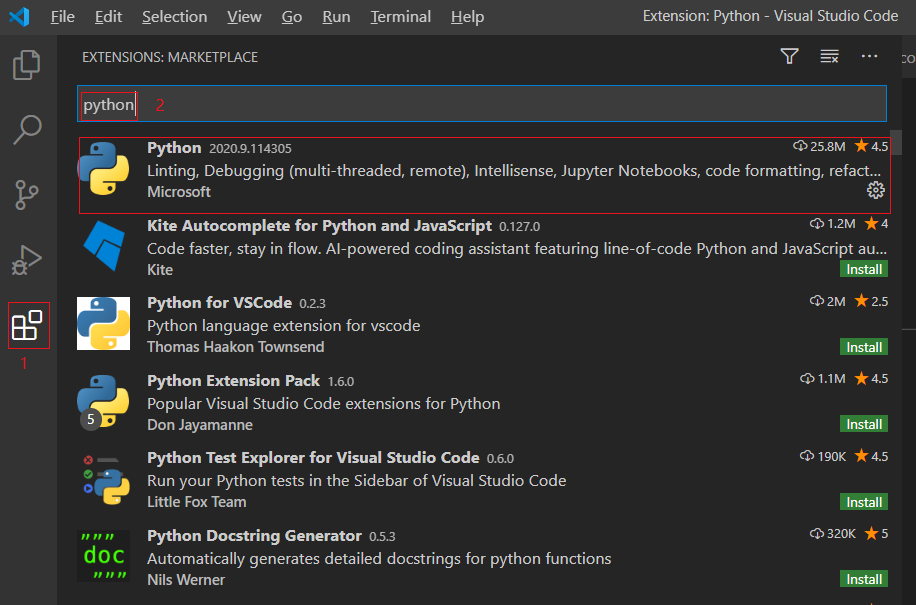916x605 pixels.
Task: Install the Python Extension Pack
Action: [863, 424]
